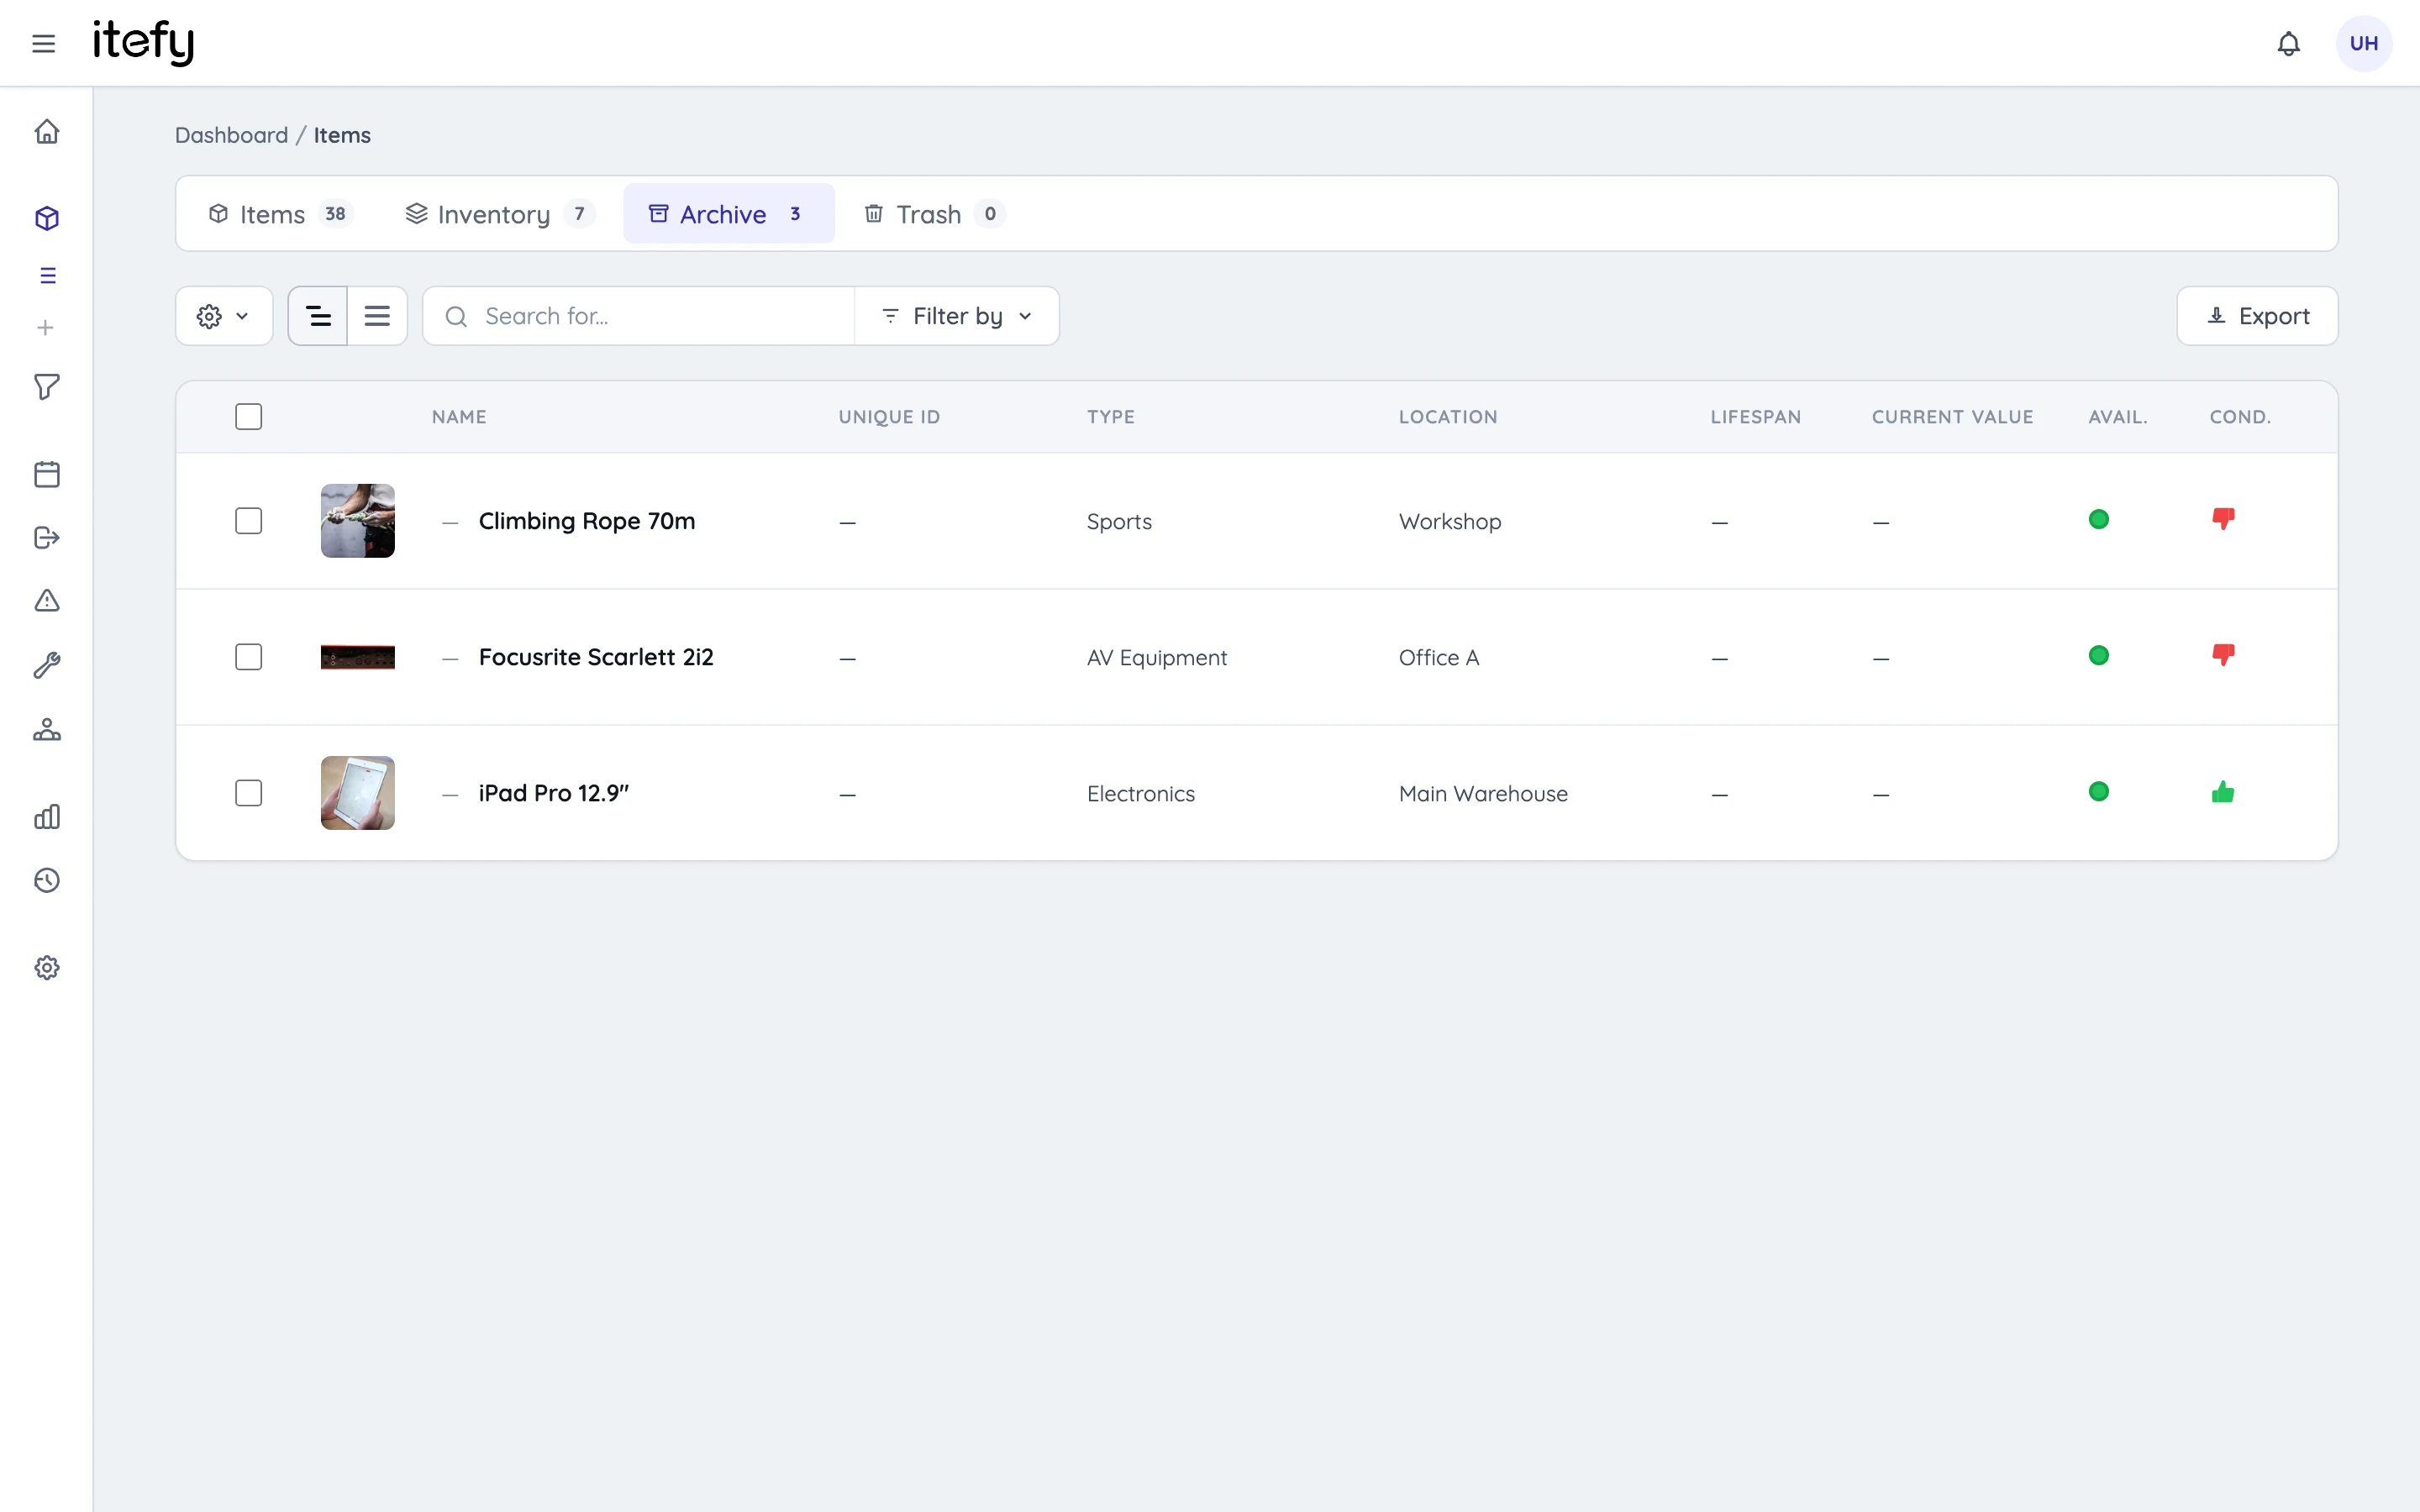This screenshot has height=1512, width=2420.
Task: Switch to the Inventory tab
Action: click(500, 214)
